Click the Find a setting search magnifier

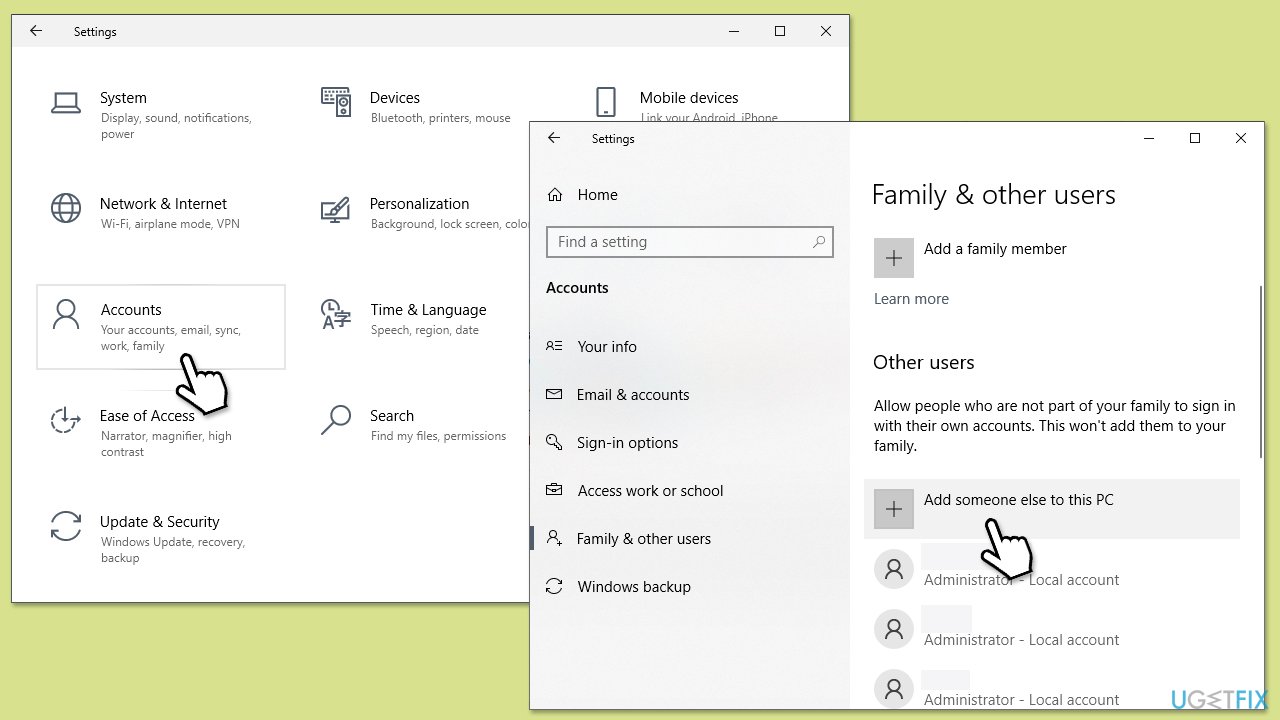[819, 242]
